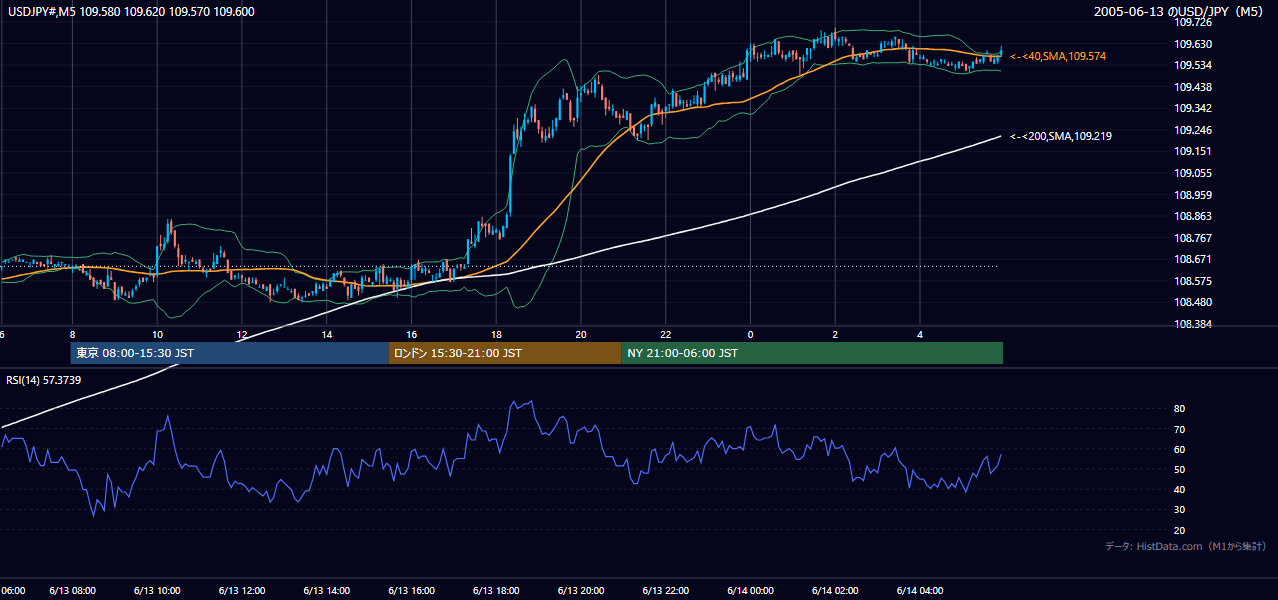
Task: Click price axis value 109.342
Action: [x=1193, y=108]
